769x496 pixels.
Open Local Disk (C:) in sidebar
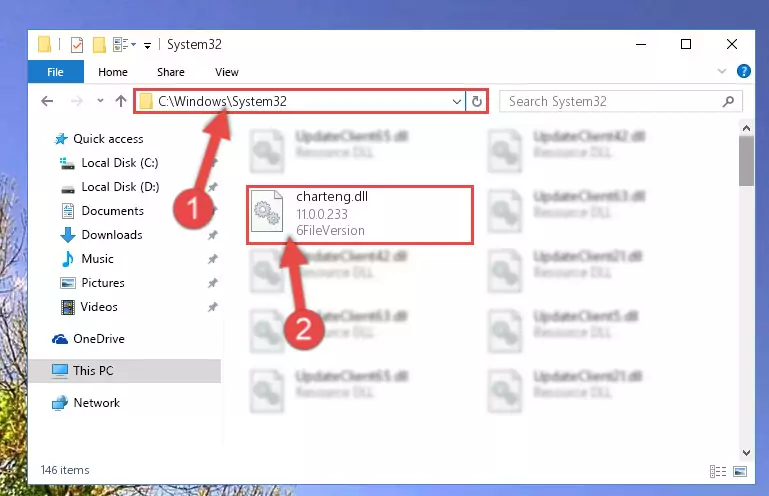point(108,163)
